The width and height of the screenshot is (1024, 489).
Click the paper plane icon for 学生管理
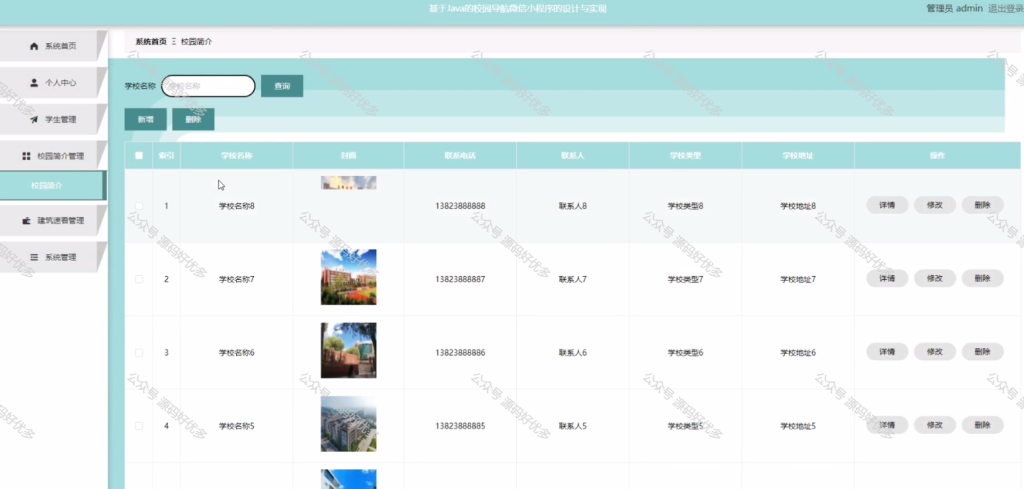(x=34, y=119)
